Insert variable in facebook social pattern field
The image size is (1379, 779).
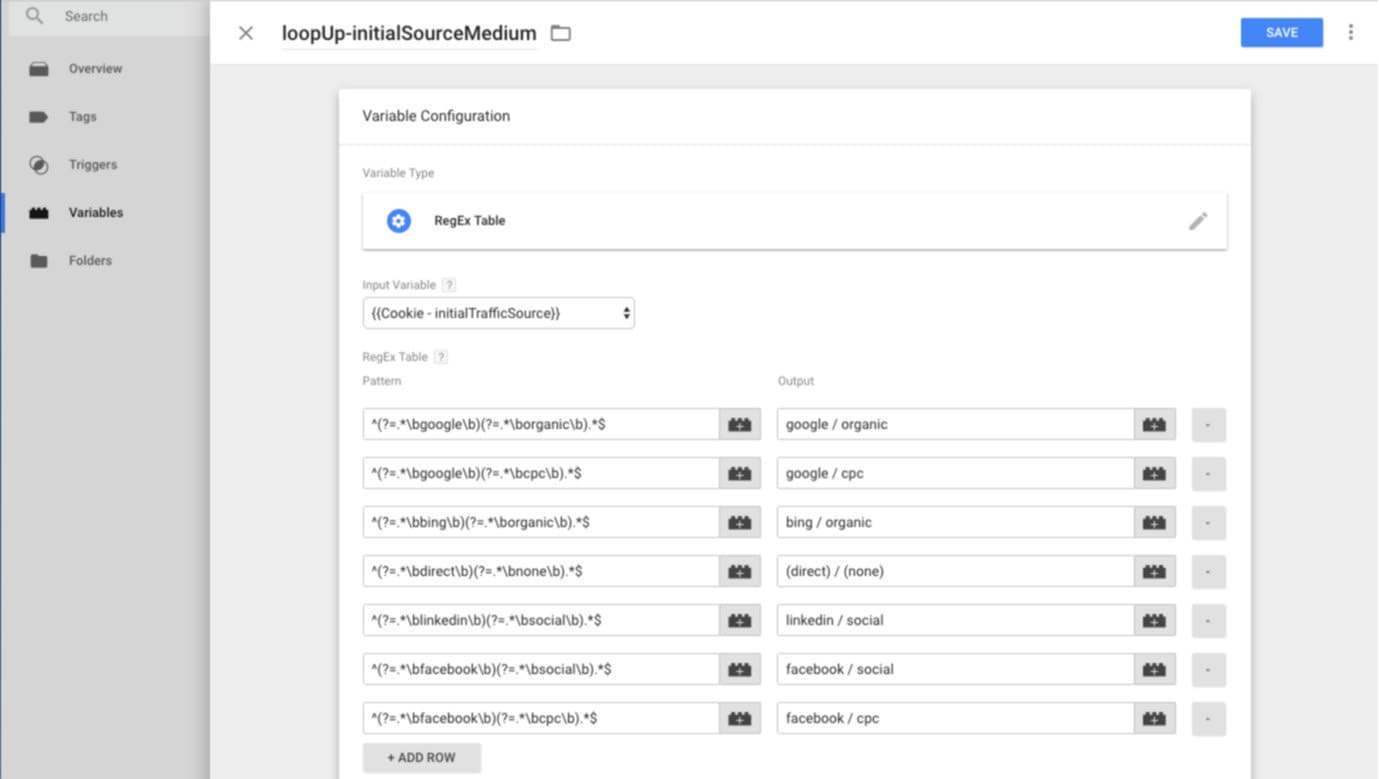pos(740,669)
